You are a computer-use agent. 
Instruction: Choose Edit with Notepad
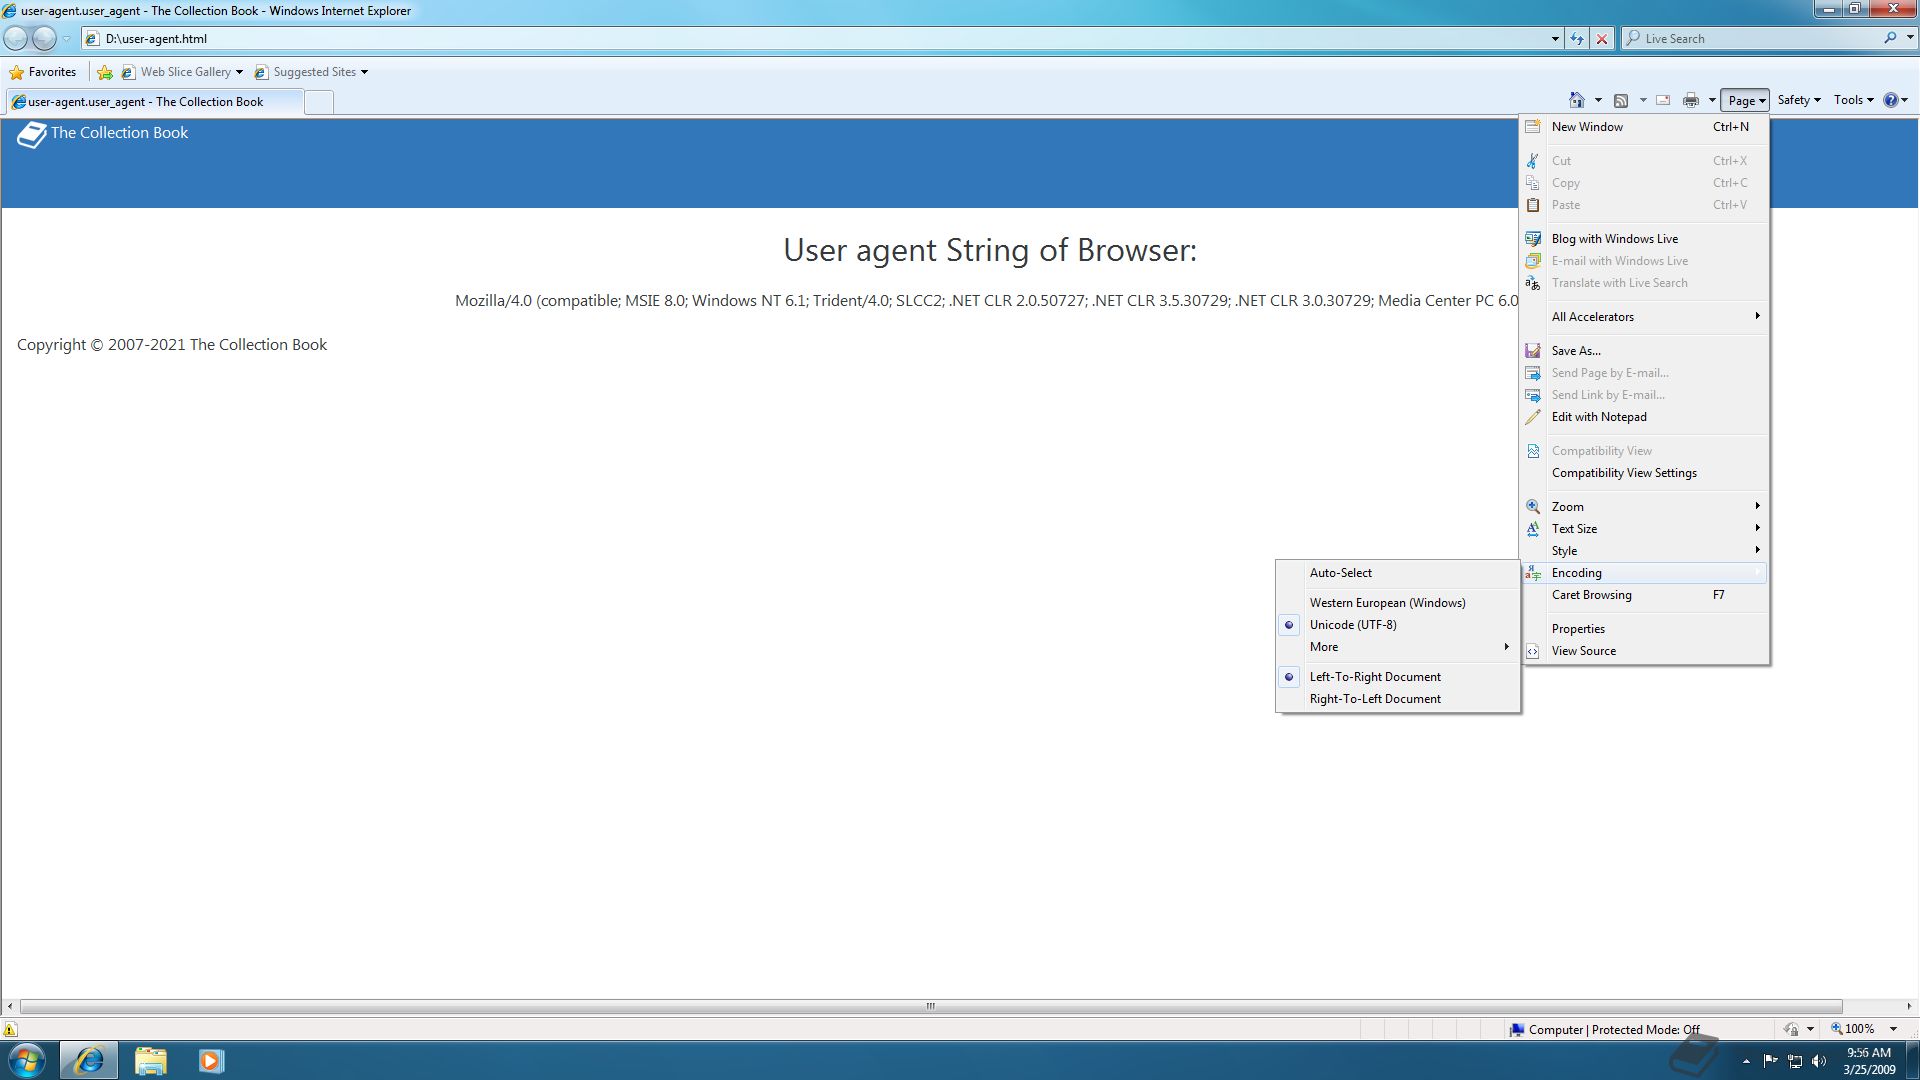click(1645, 417)
